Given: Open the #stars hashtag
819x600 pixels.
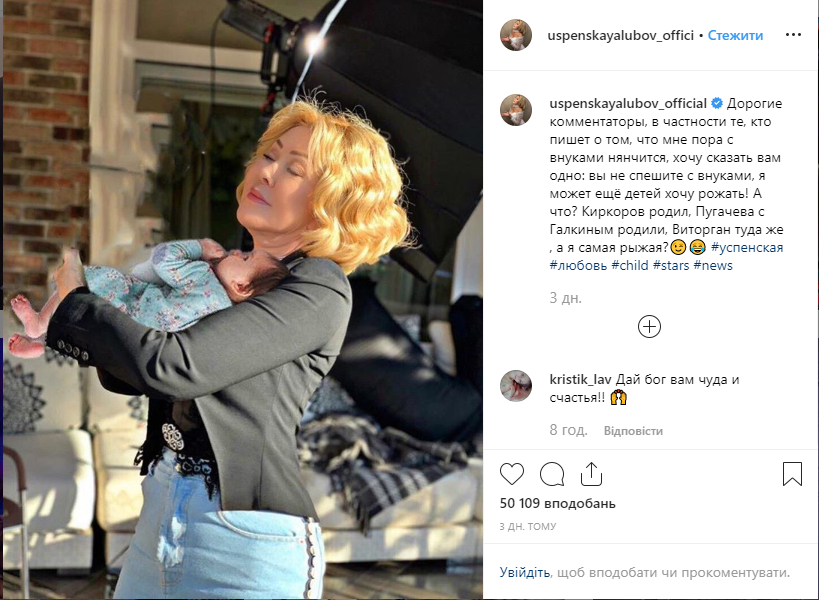Looking at the screenshot, I should 671,265.
